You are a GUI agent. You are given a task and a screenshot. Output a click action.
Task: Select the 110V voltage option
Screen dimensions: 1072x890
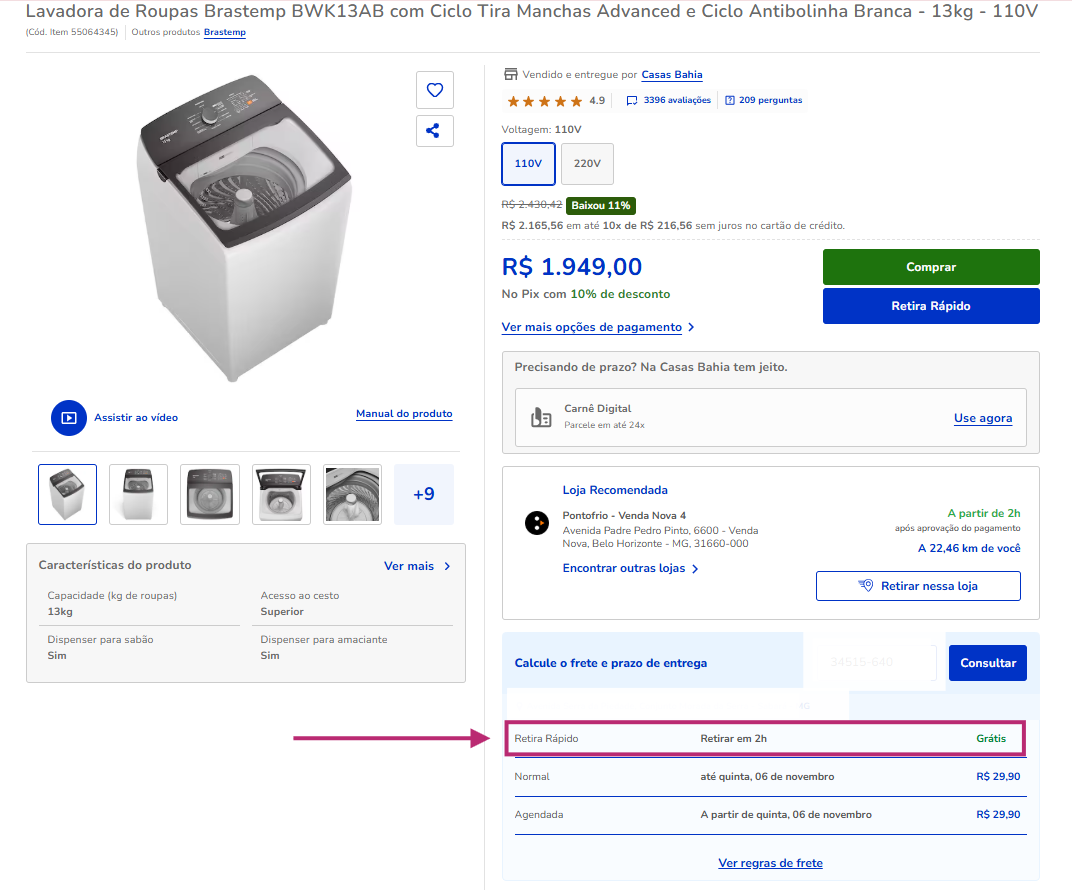(x=528, y=164)
